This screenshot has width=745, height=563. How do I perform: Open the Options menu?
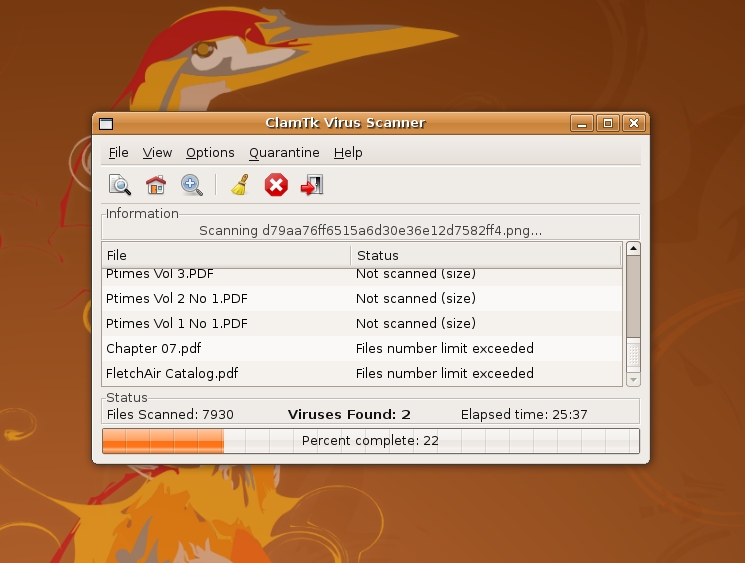(x=210, y=153)
